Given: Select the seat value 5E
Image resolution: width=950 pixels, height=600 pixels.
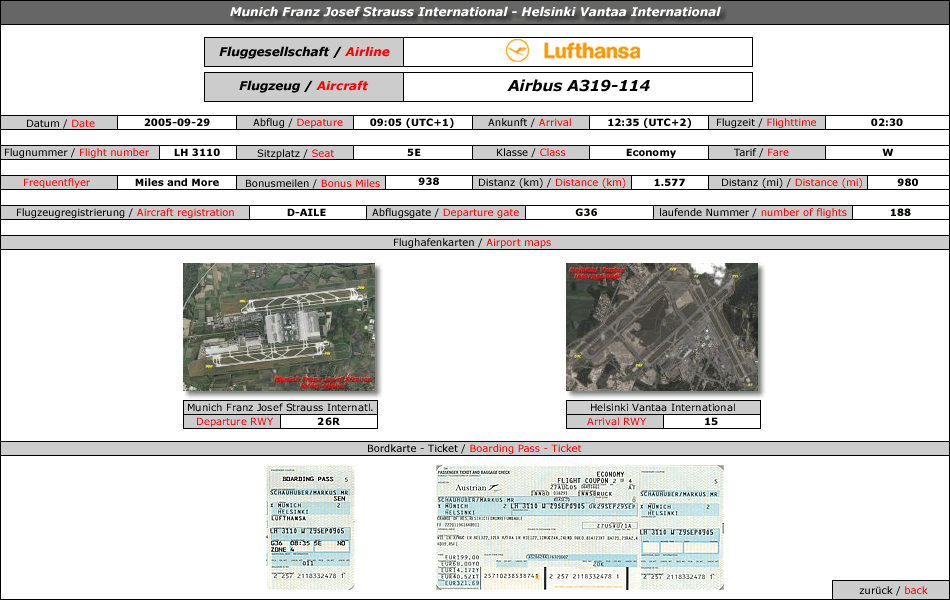Looking at the screenshot, I should coord(414,153).
